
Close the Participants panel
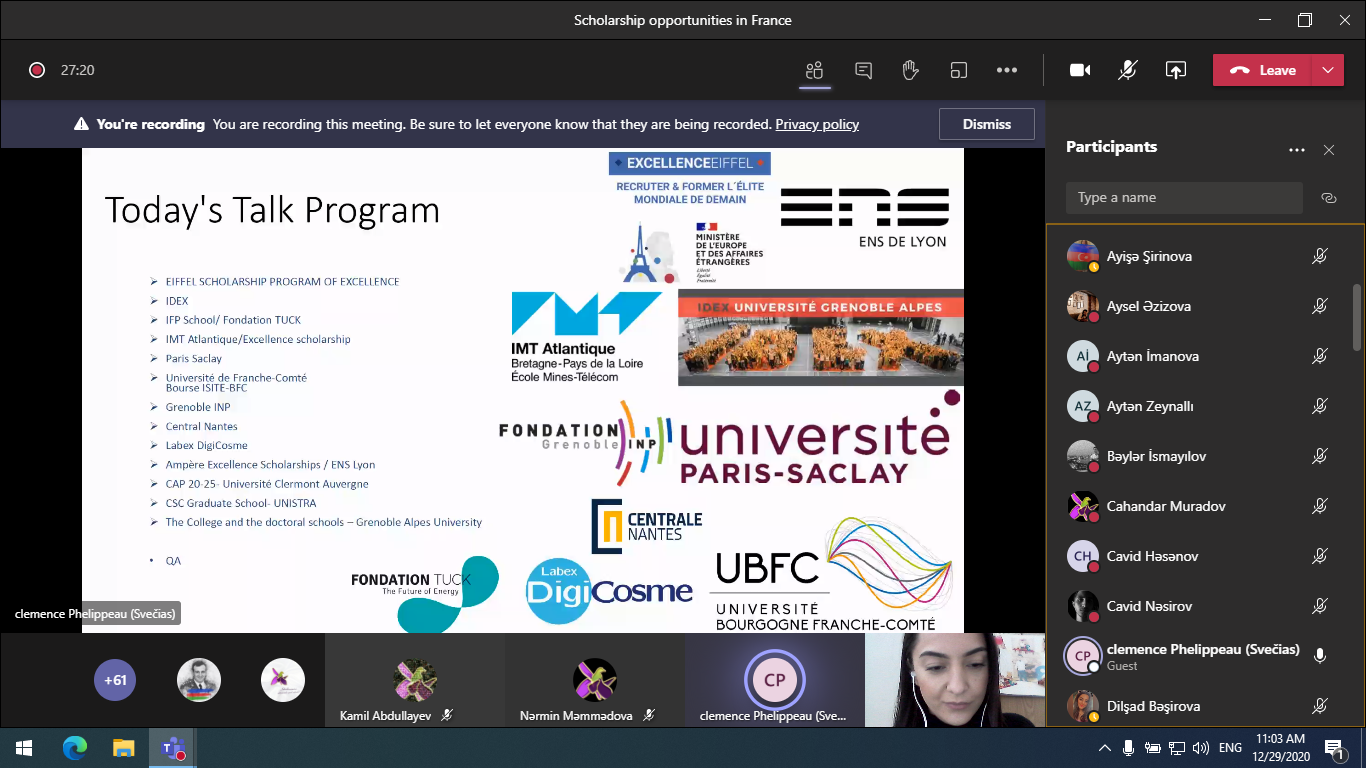coord(1329,150)
